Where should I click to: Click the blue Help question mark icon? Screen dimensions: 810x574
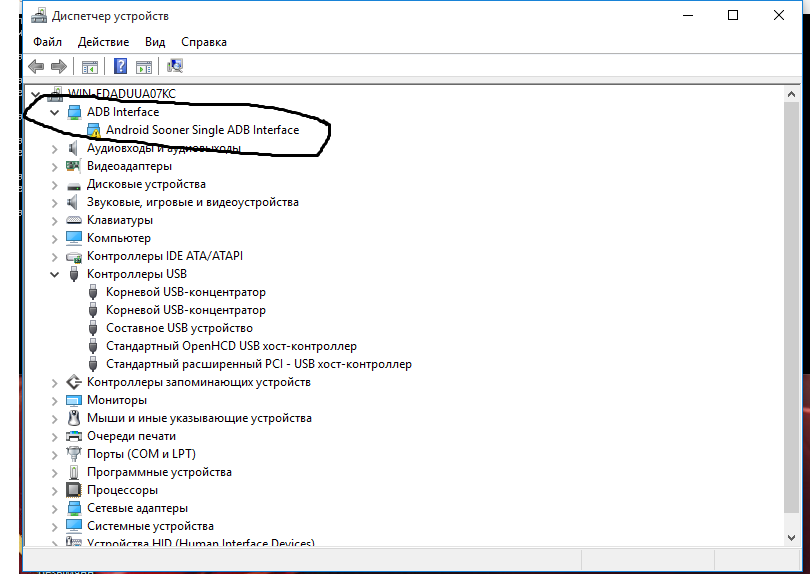(x=120, y=67)
